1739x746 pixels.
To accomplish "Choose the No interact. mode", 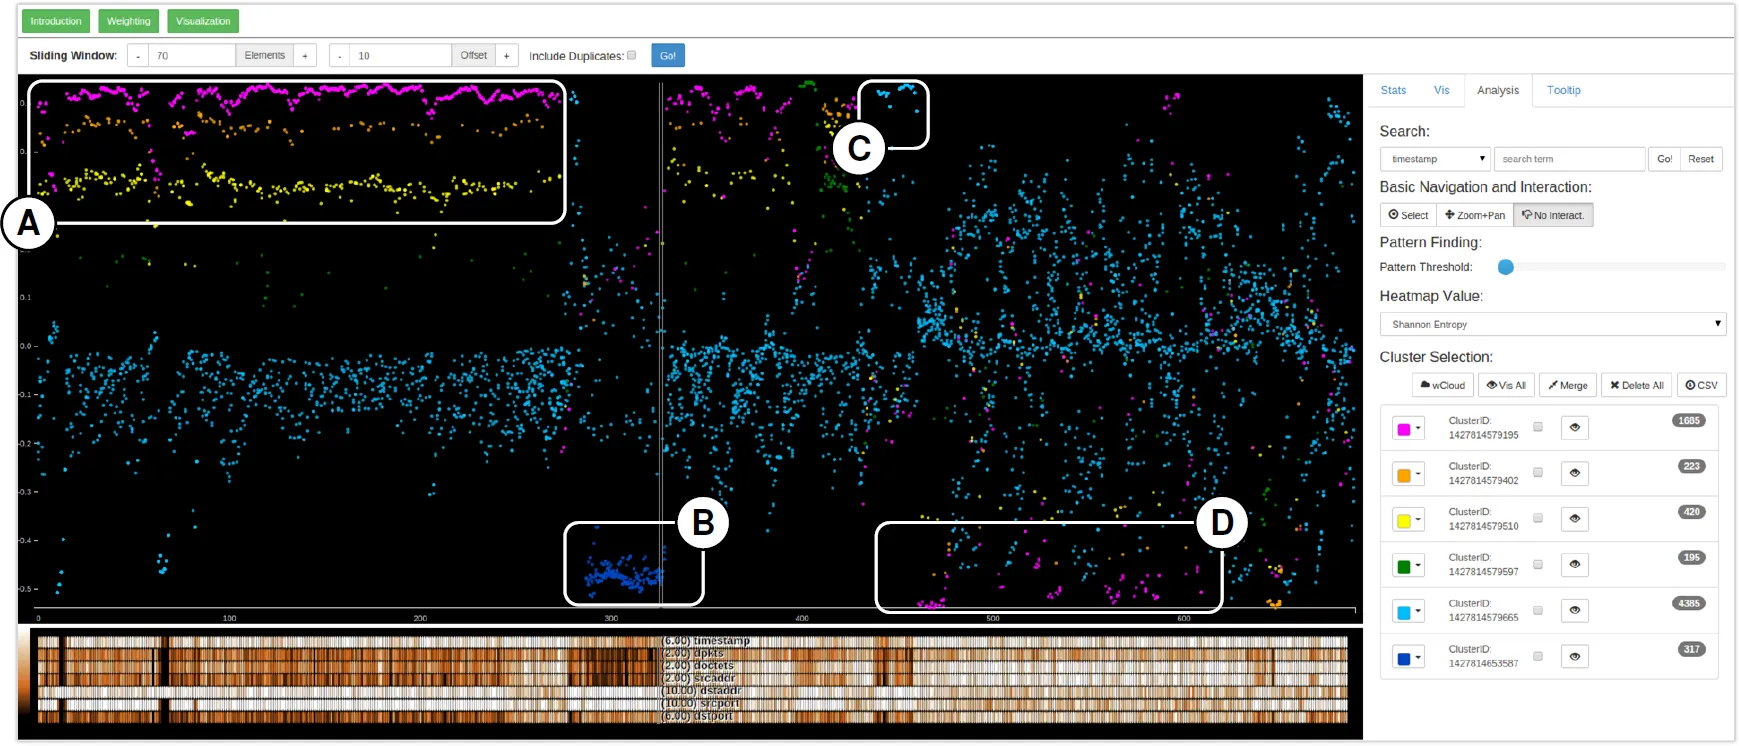I will click(1553, 215).
